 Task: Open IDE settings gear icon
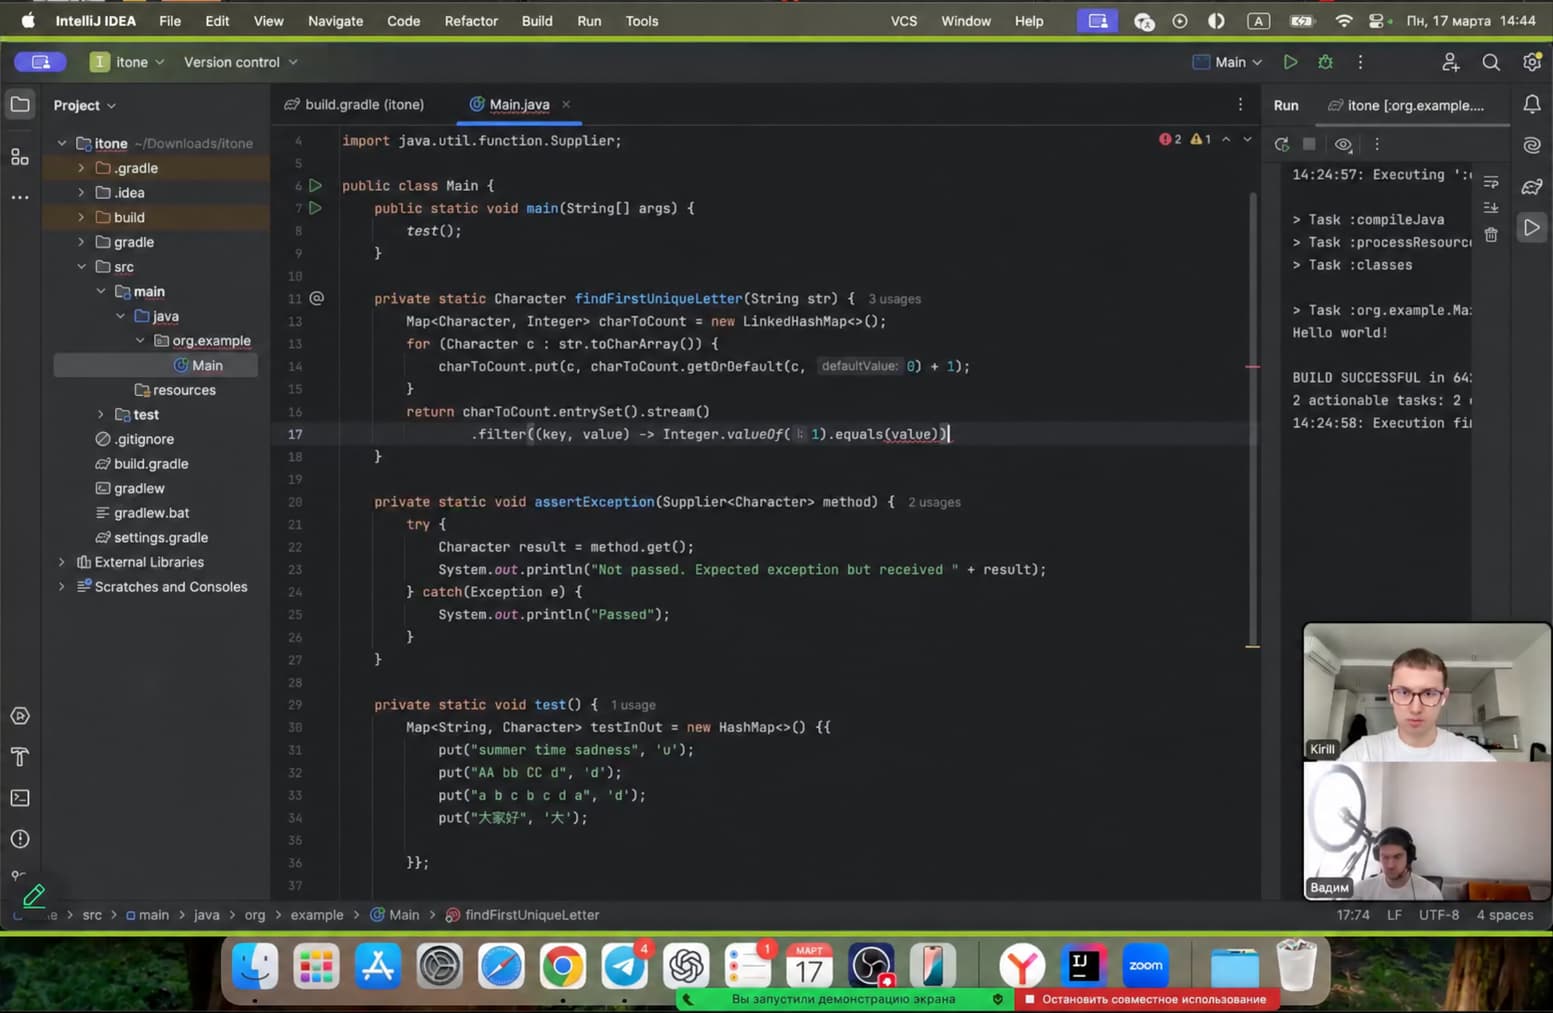click(1532, 62)
